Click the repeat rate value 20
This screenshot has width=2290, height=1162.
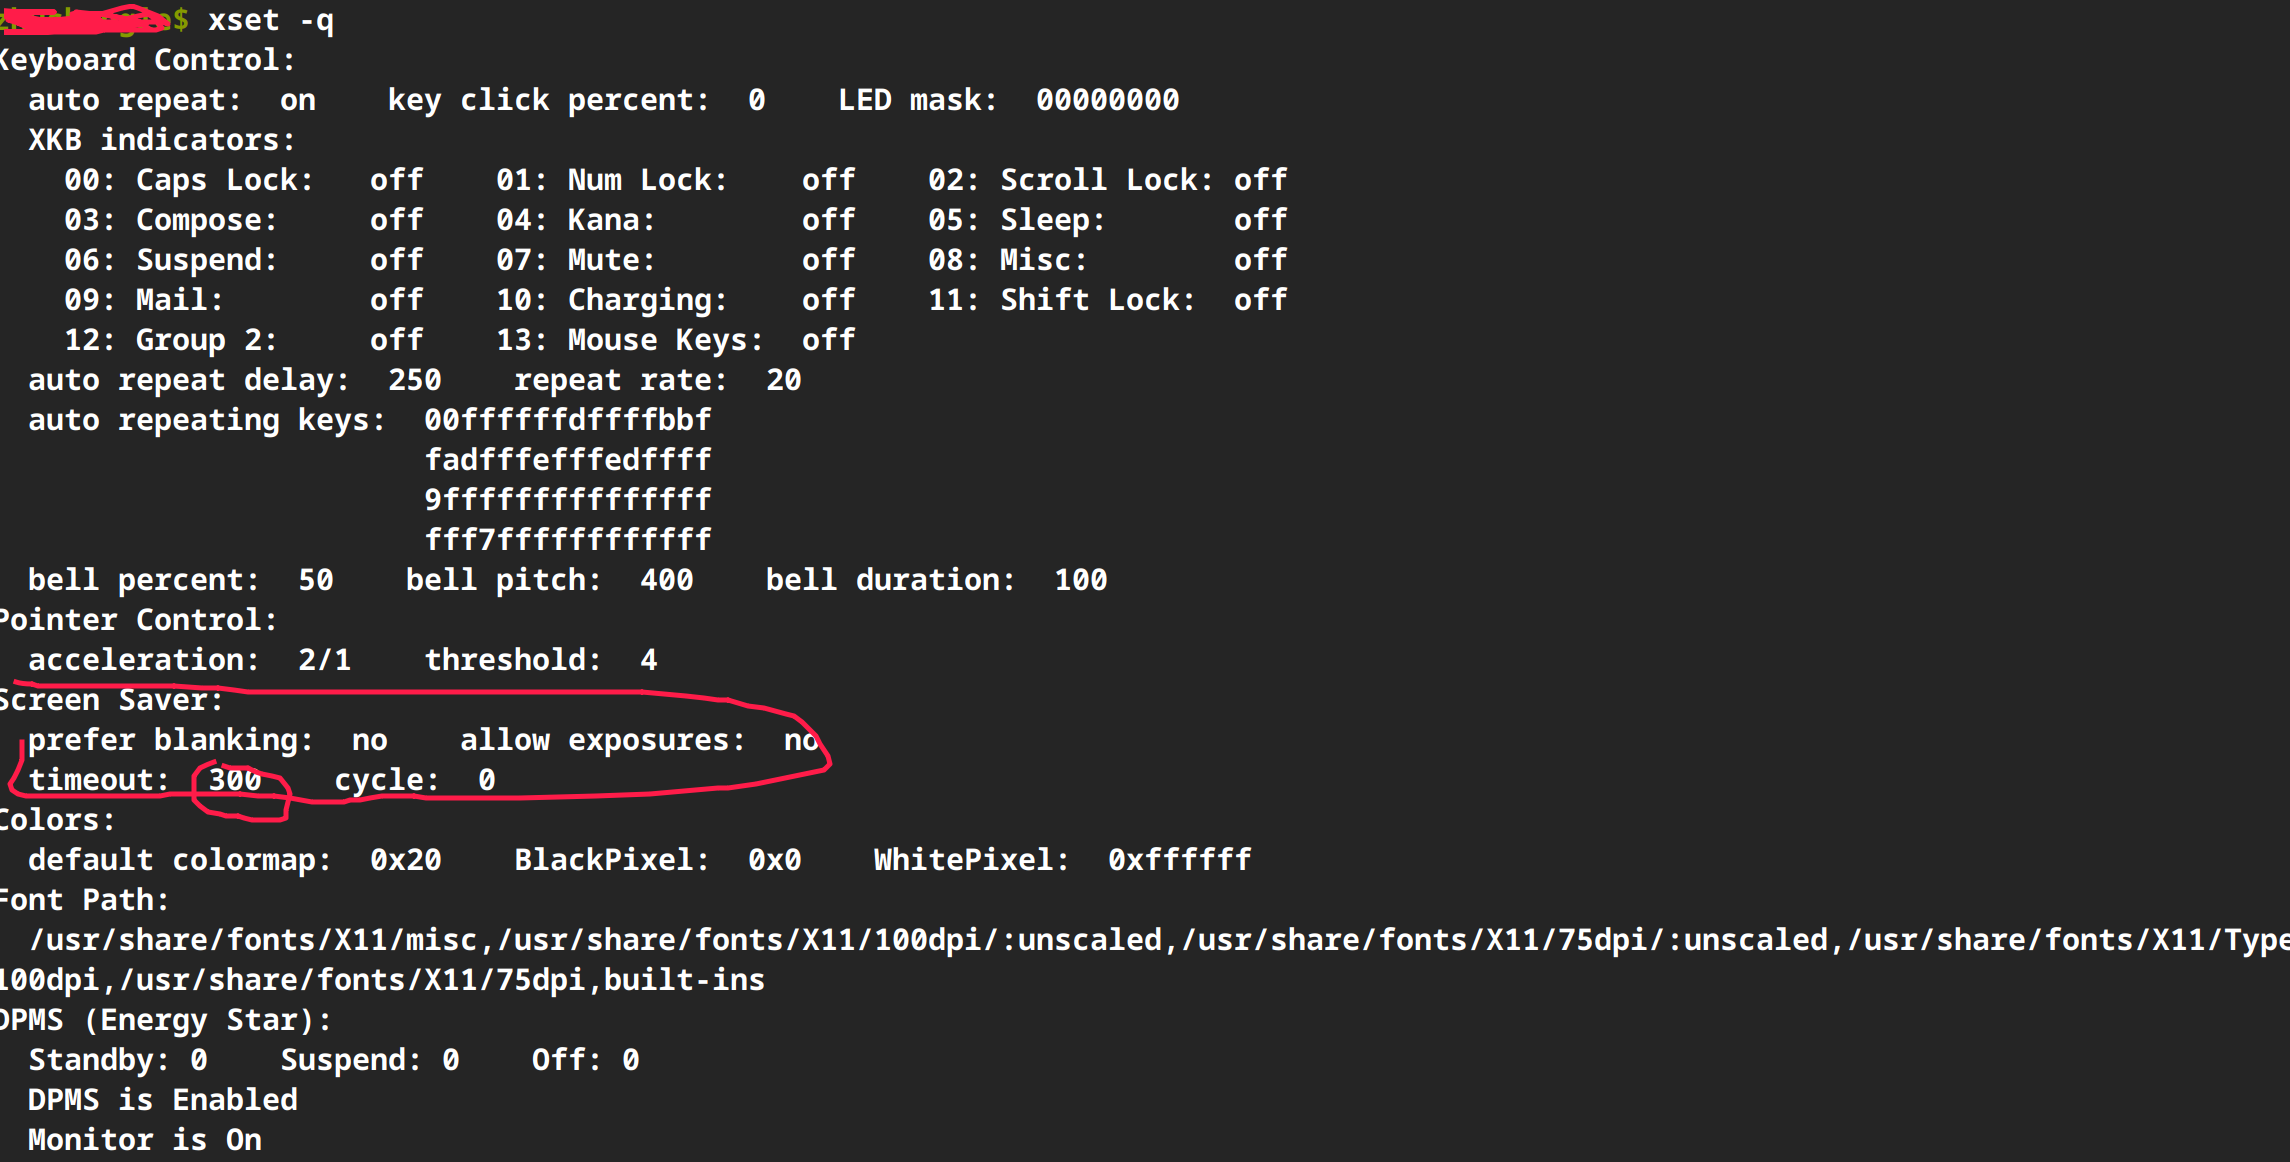(x=783, y=380)
